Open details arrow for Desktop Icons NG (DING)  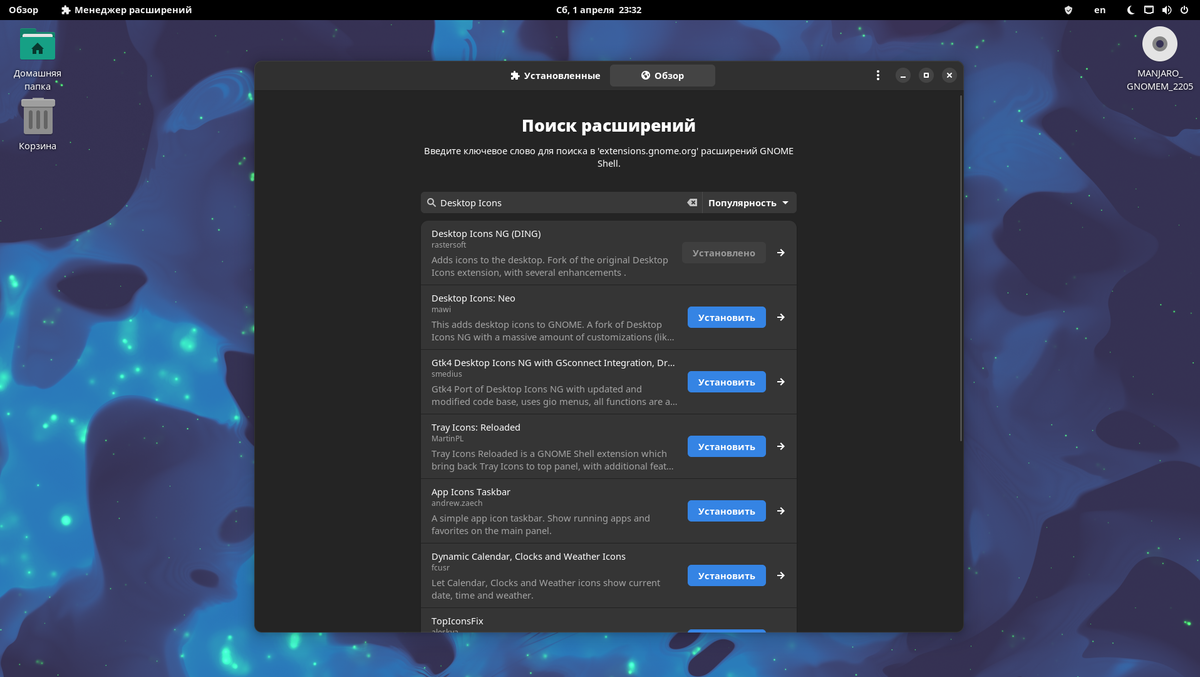click(x=781, y=253)
